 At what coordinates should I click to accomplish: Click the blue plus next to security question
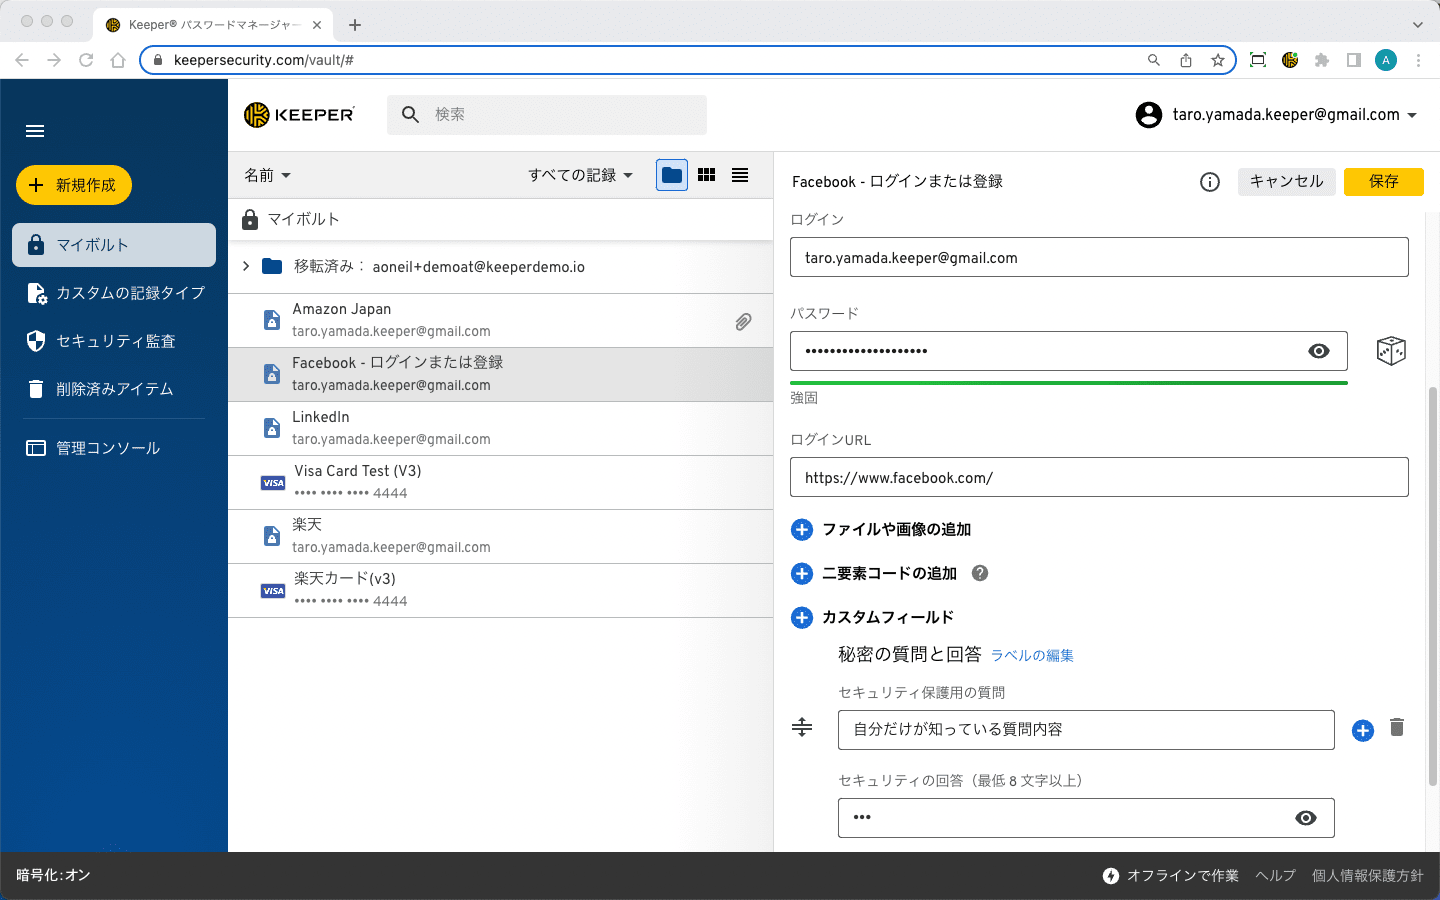tap(1362, 731)
